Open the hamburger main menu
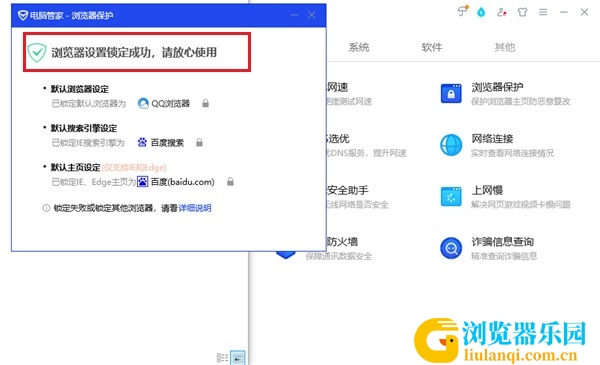This screenshot has width=600, height=365. pyautogui.click(x=543, y=12)
